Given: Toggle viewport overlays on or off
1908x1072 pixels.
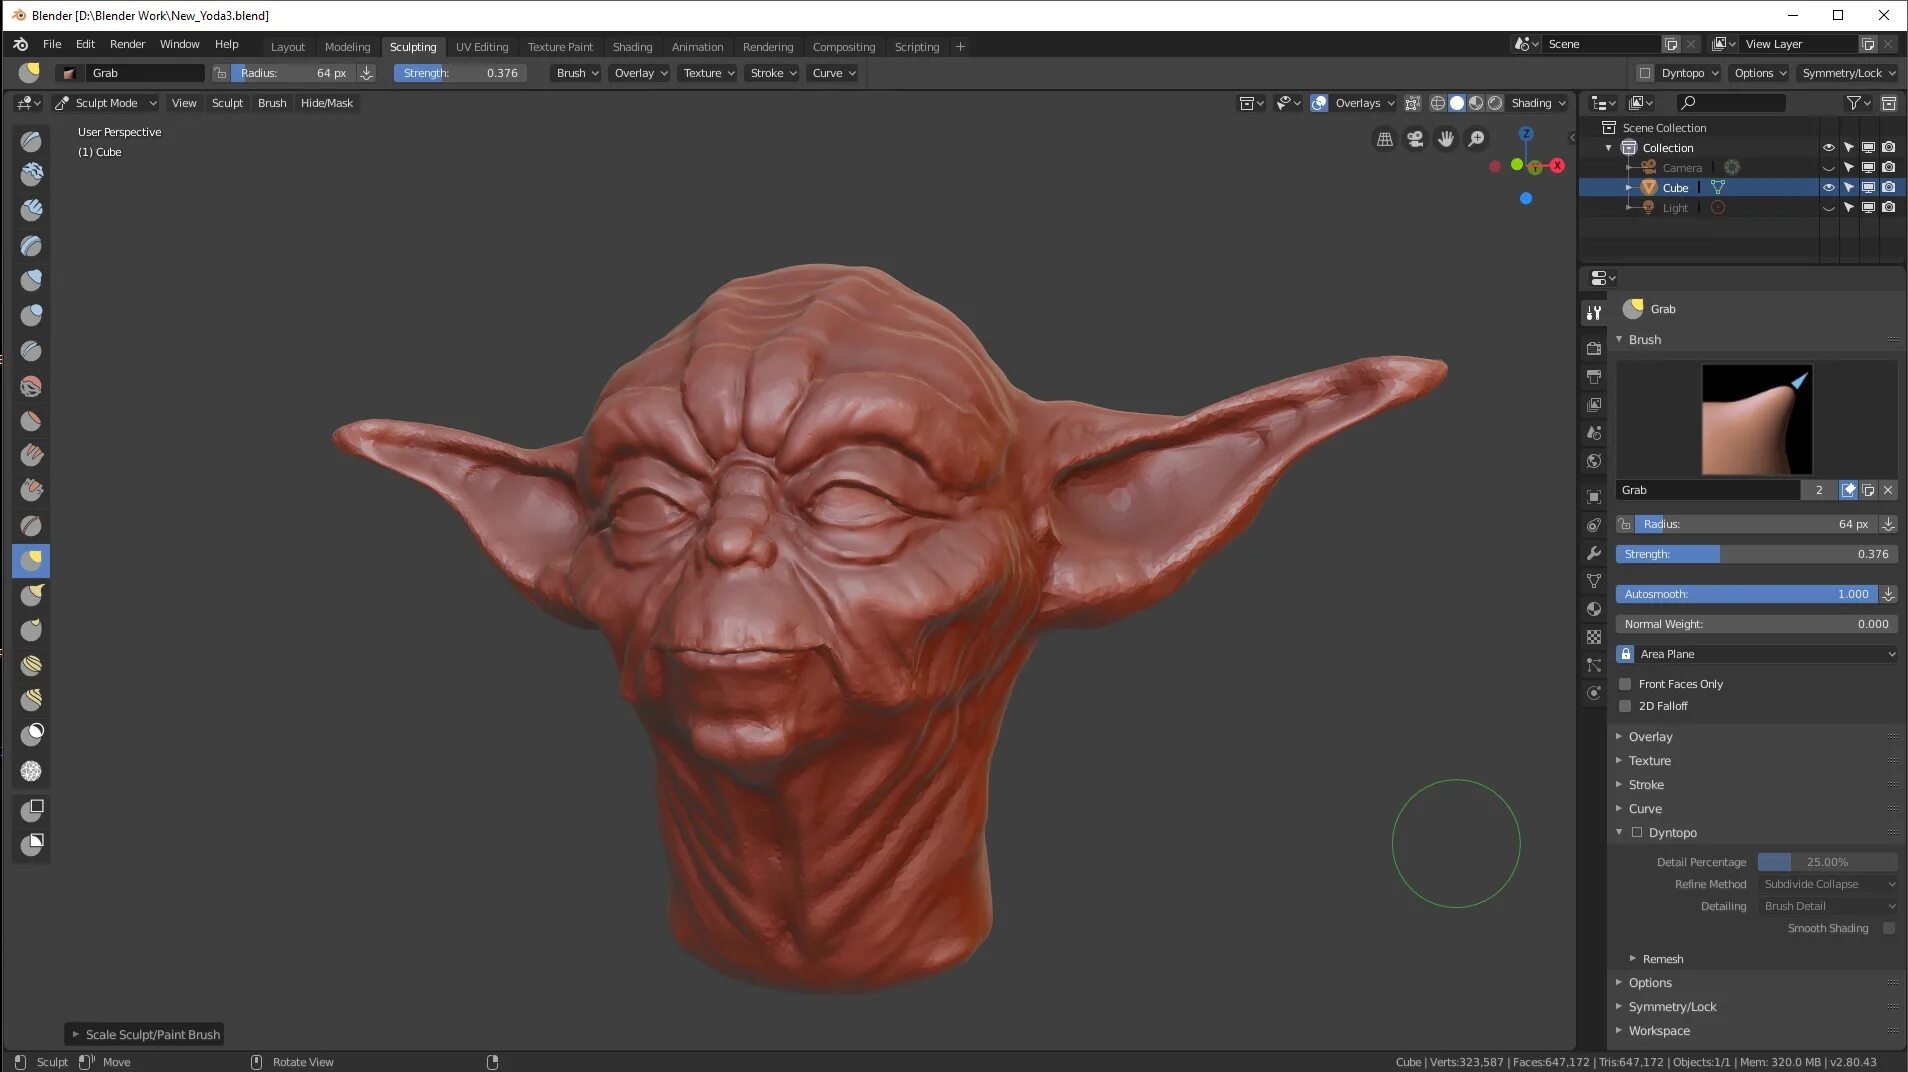Looking at the screenshot, I should click(1320, 103).
